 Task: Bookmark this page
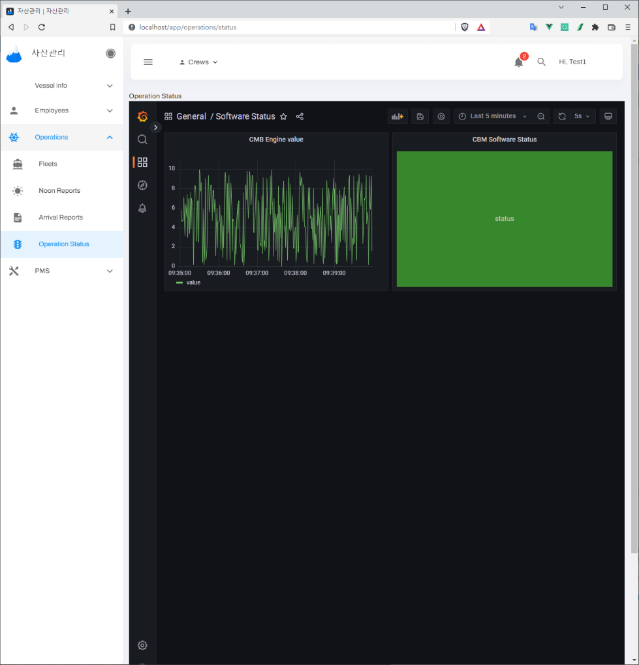(x=112, y=27)
